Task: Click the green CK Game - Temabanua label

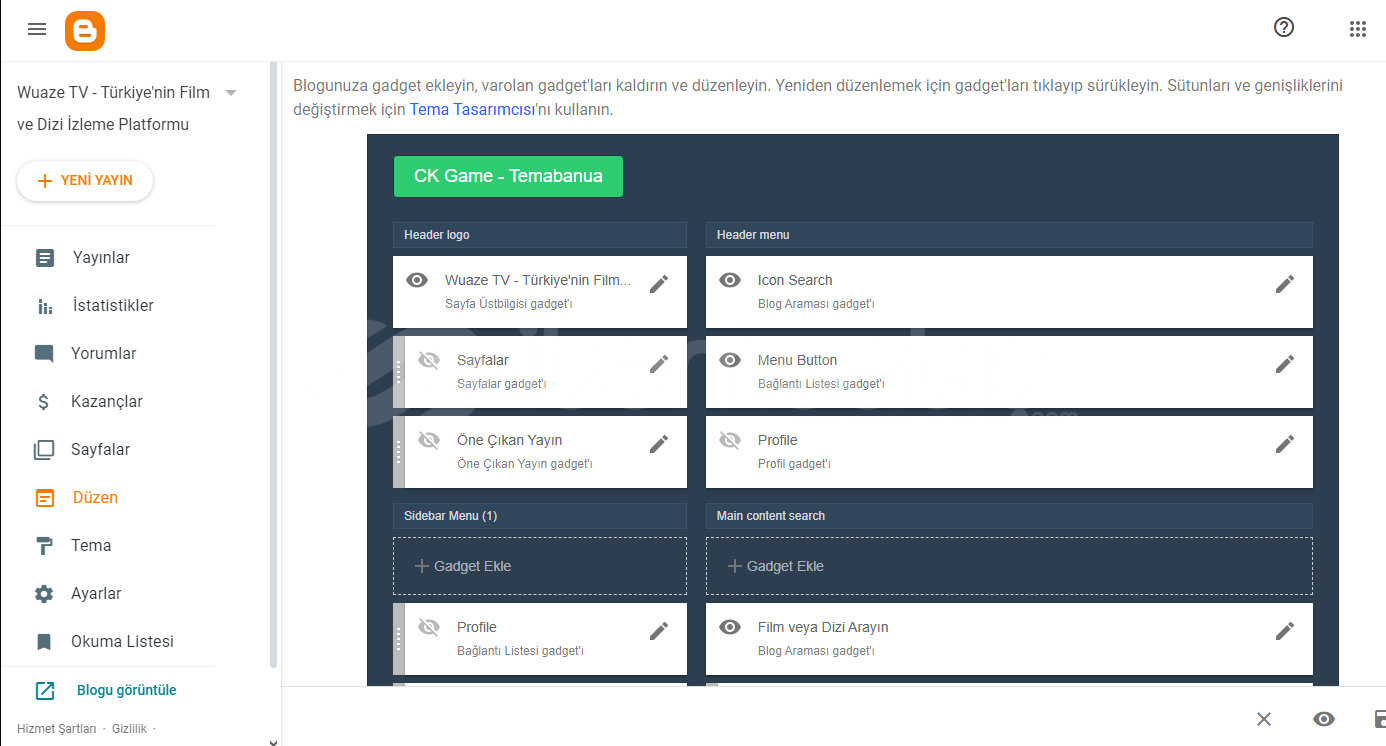Action: (x=508, y=176)
